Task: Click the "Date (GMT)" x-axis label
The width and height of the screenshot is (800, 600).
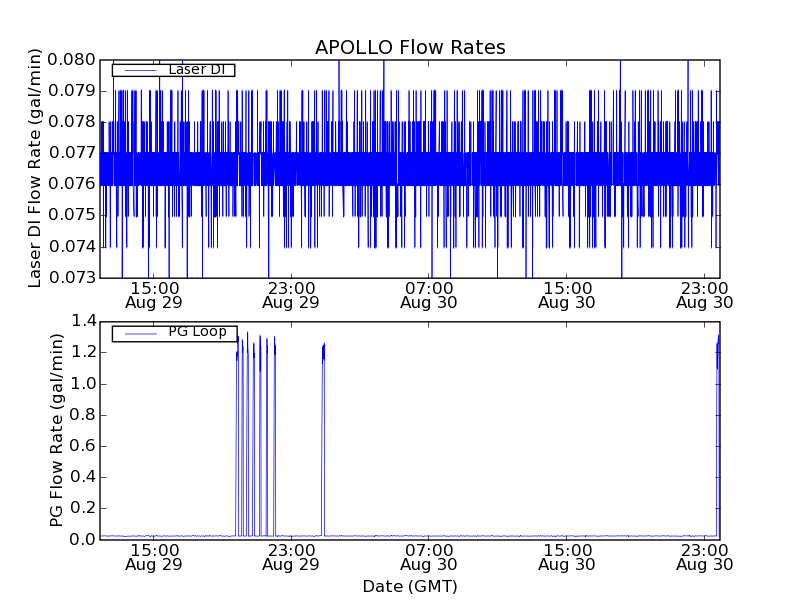Action: 410,586
